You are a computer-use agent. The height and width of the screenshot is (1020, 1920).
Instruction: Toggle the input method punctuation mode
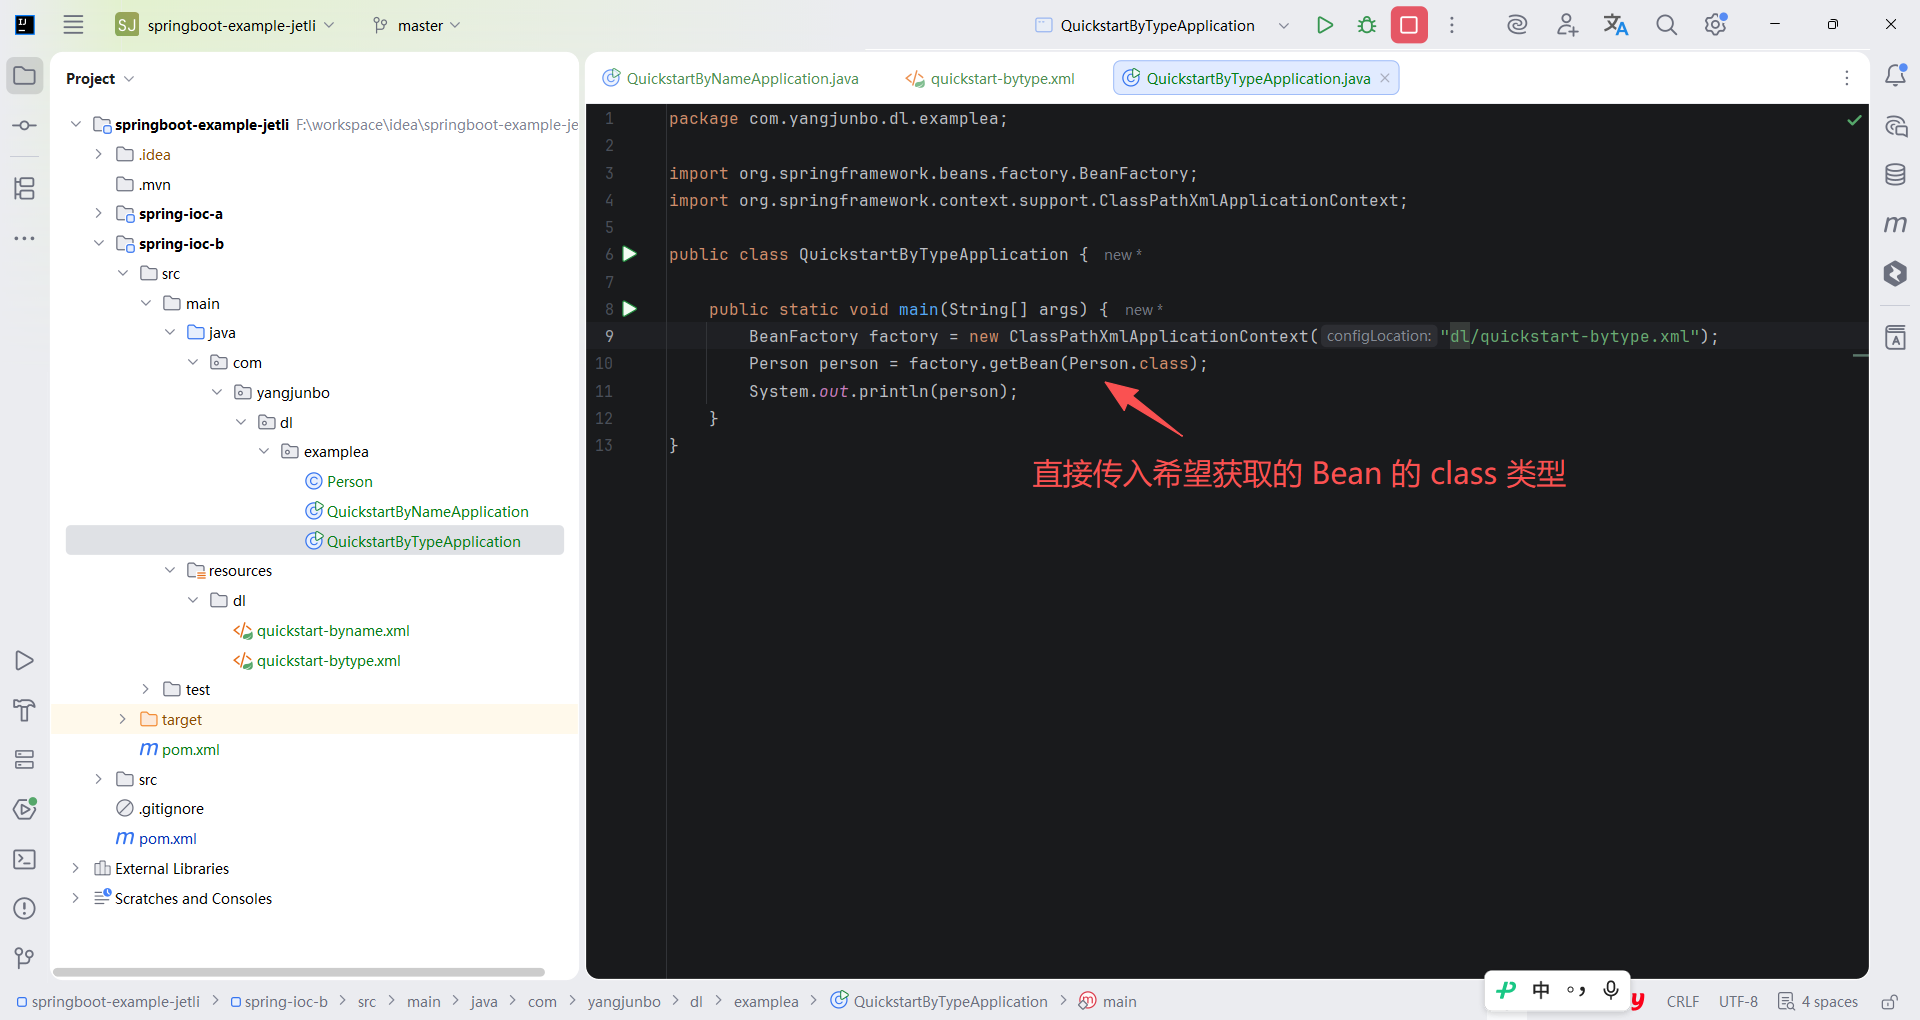coord(1576,990)
